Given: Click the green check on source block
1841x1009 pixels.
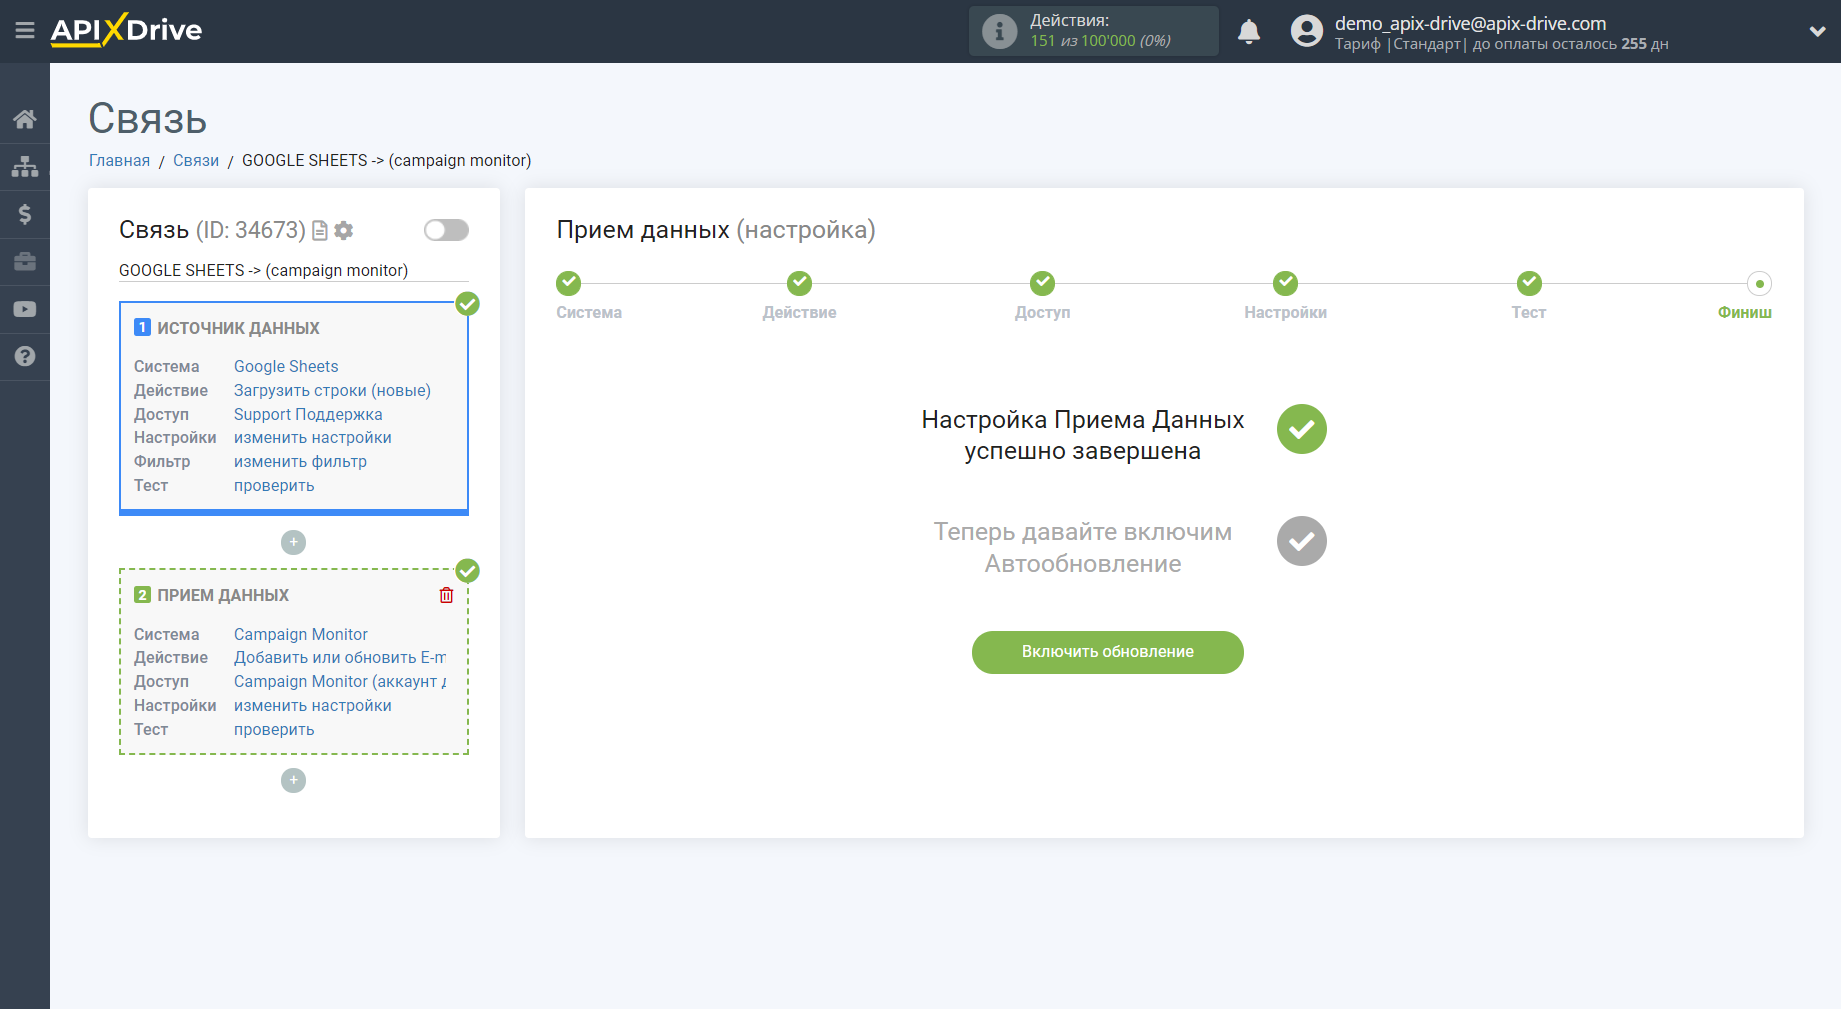Looking at the screenshot, I should click(467, 304).
